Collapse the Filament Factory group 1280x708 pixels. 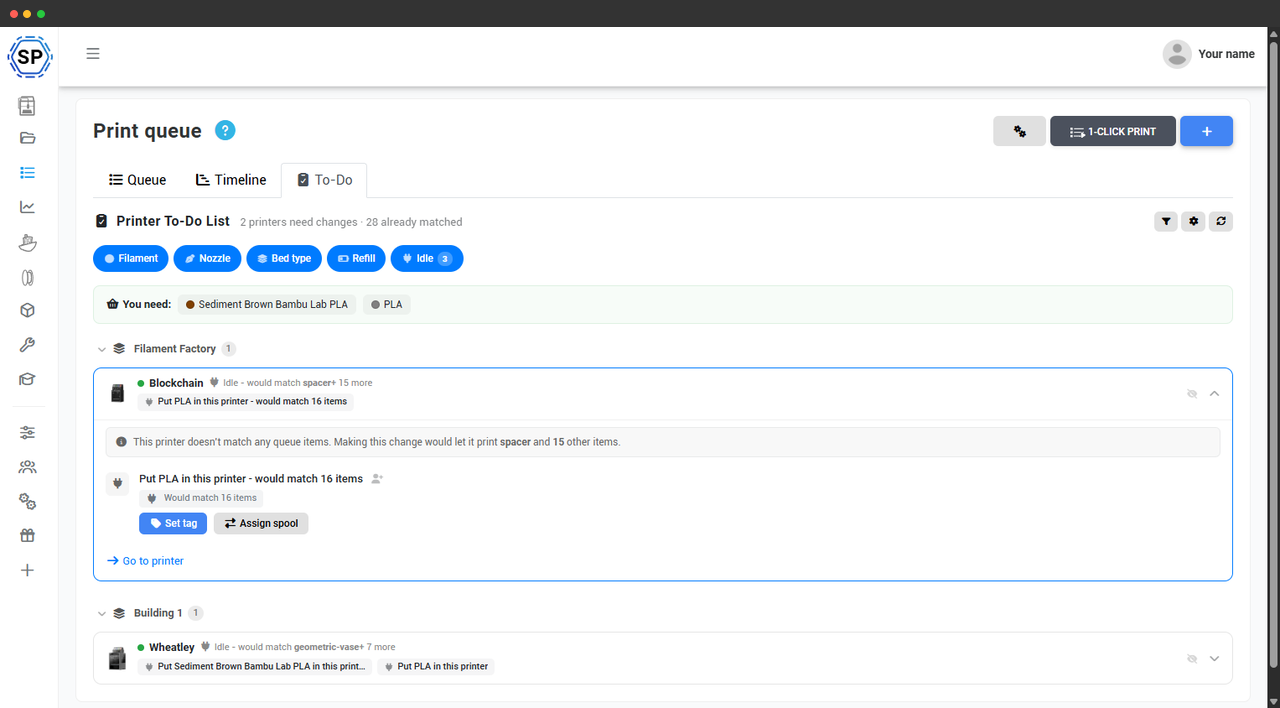pos(101,349)
